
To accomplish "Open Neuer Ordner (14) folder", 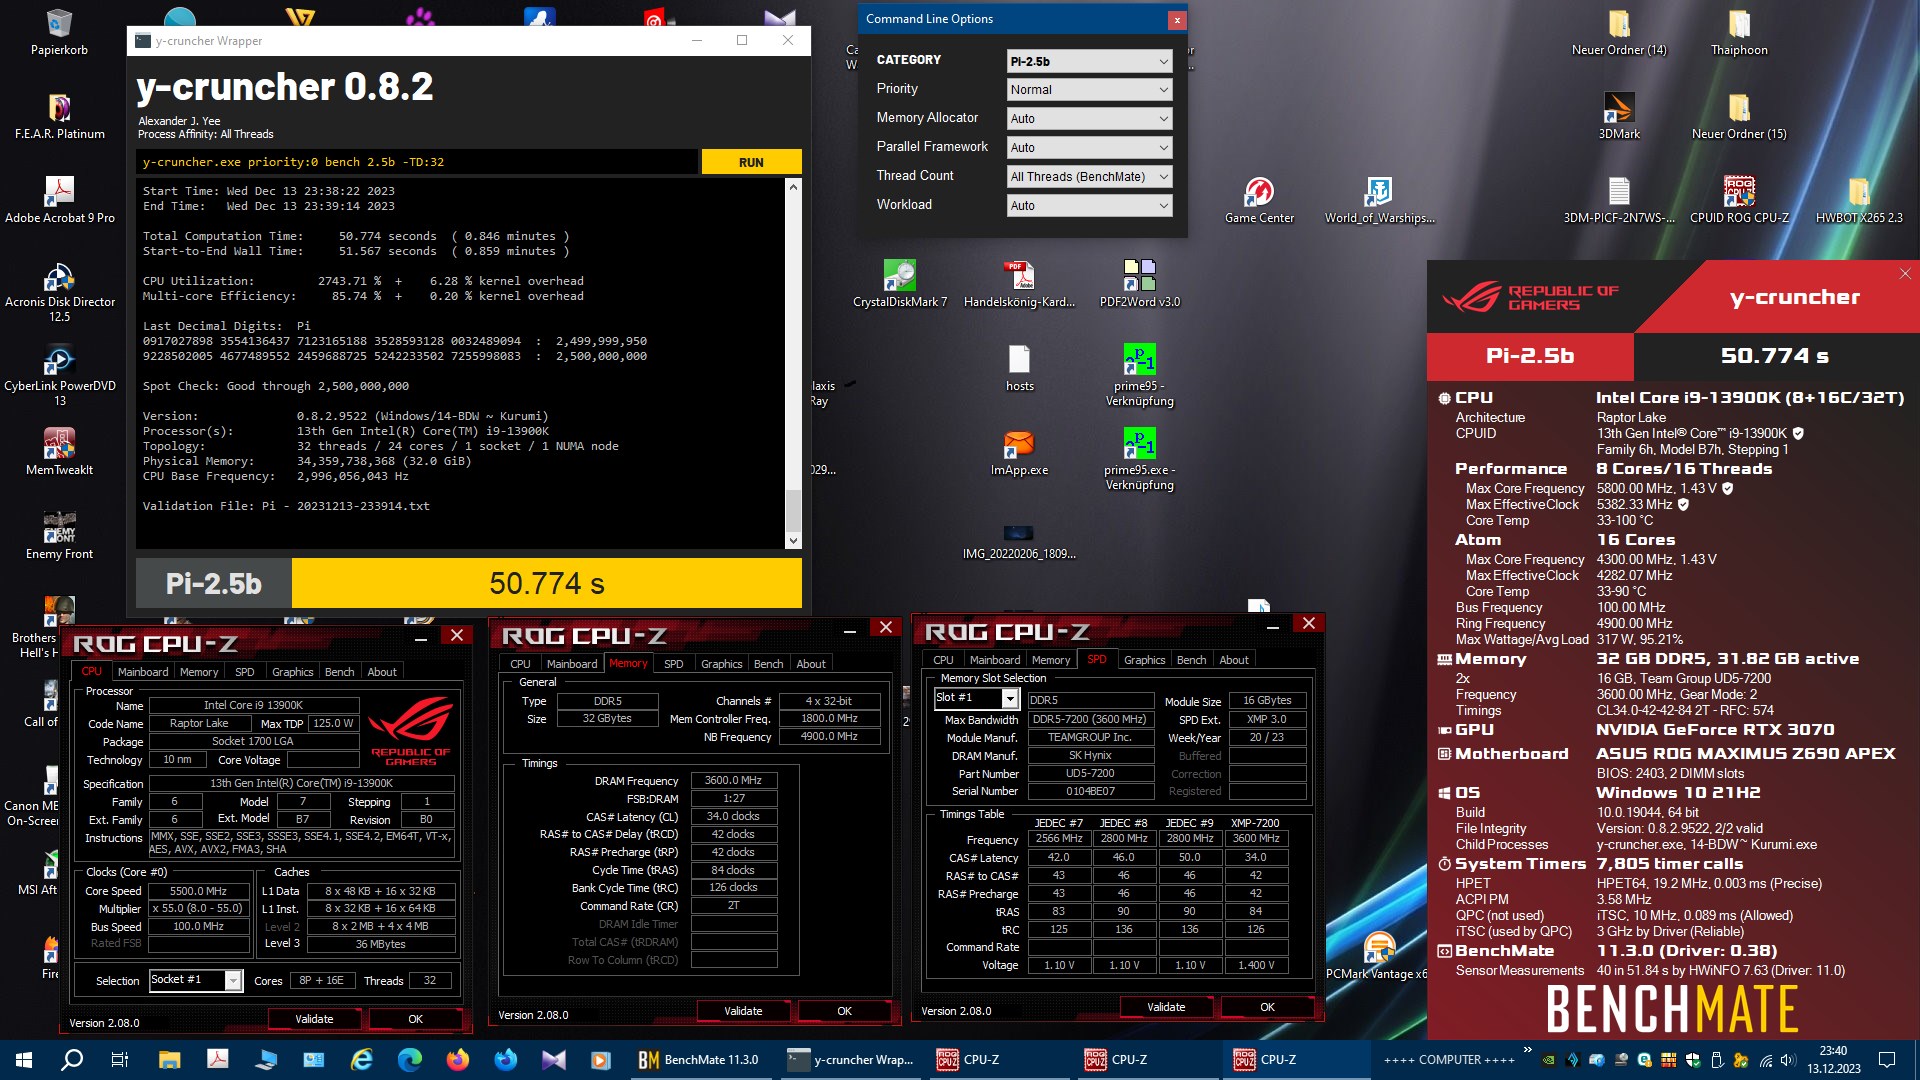I will click(1619, 31).
